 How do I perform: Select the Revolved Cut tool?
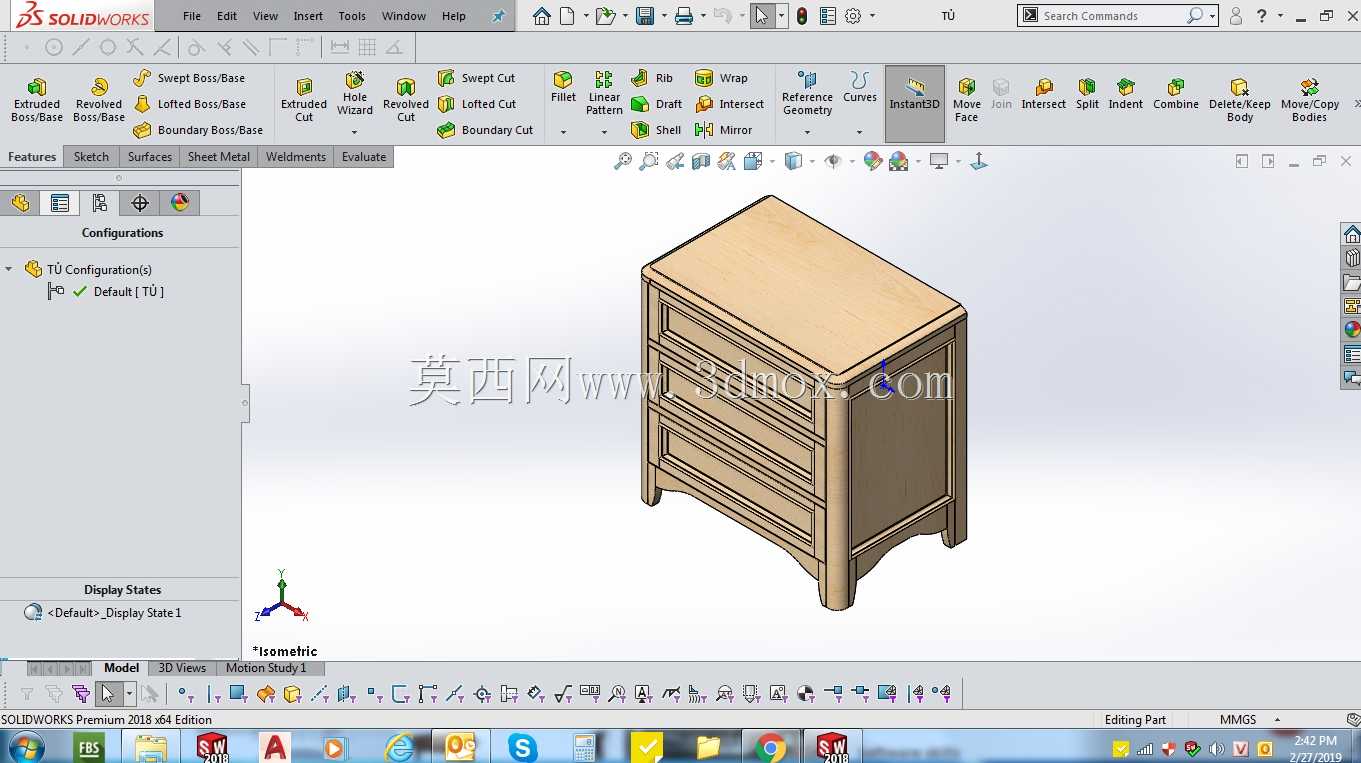pos(406,100)
